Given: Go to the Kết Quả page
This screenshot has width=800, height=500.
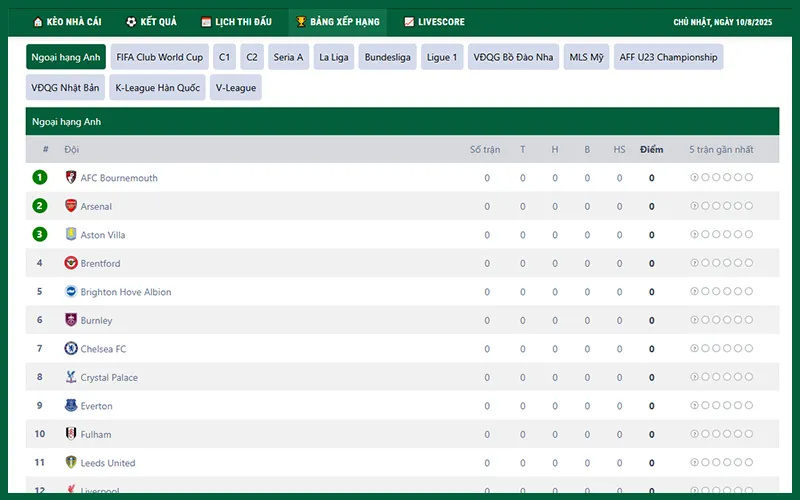Looking at the screenshot, I should [x=151, y=21].
